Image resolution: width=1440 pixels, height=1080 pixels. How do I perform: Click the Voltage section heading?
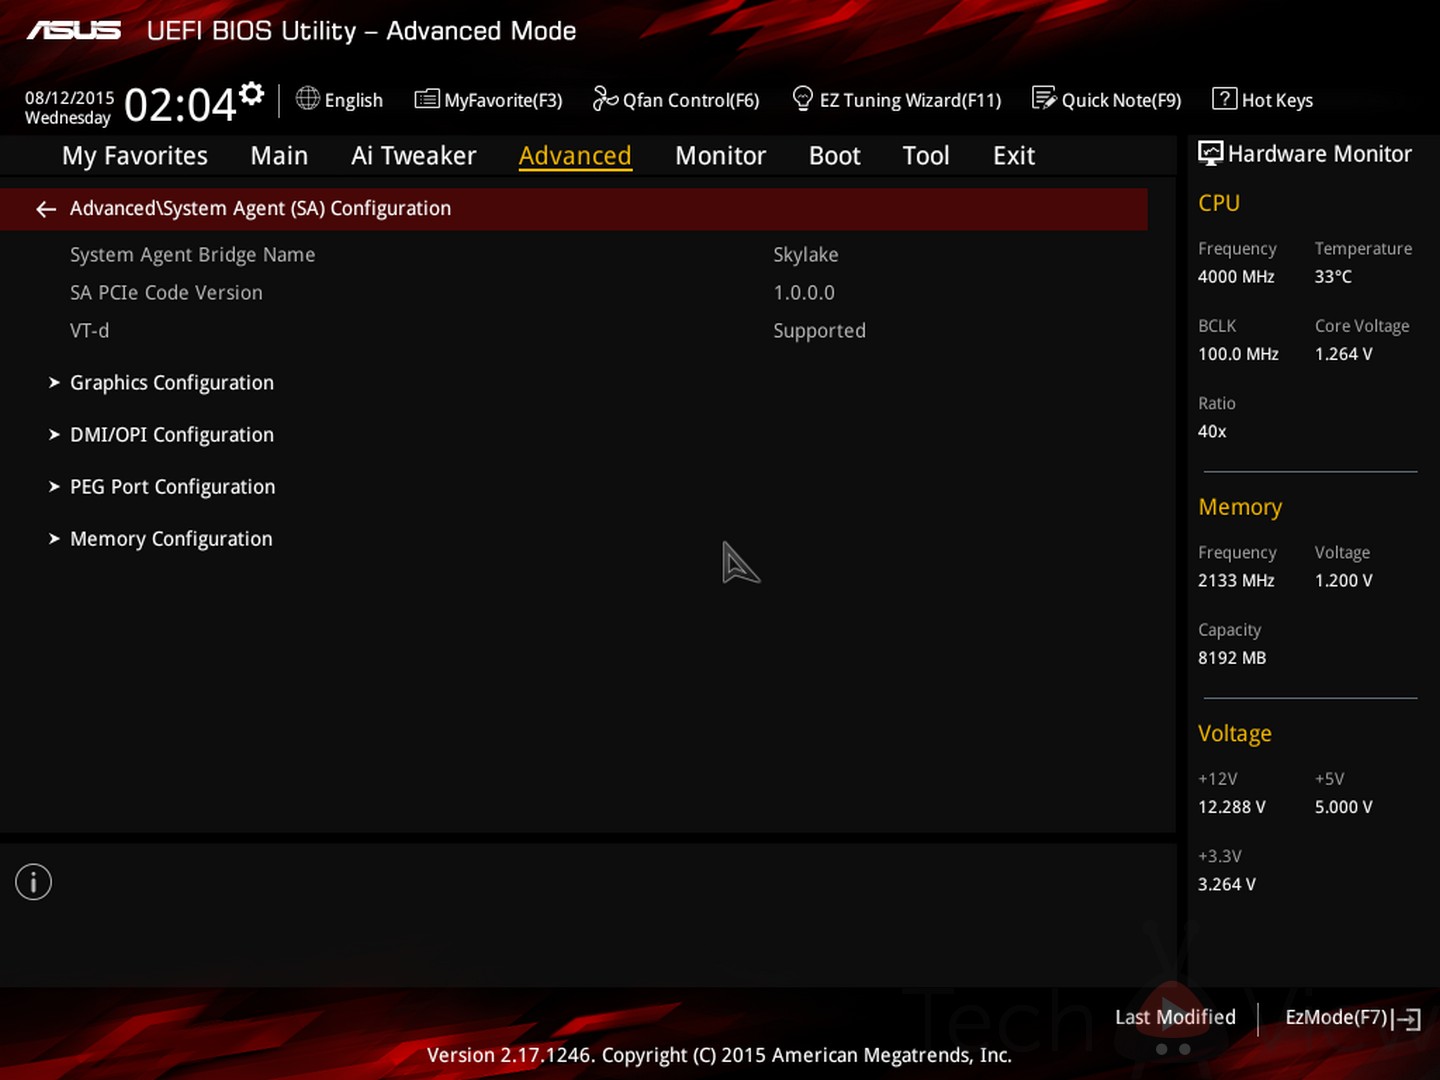click(1235, 733)
